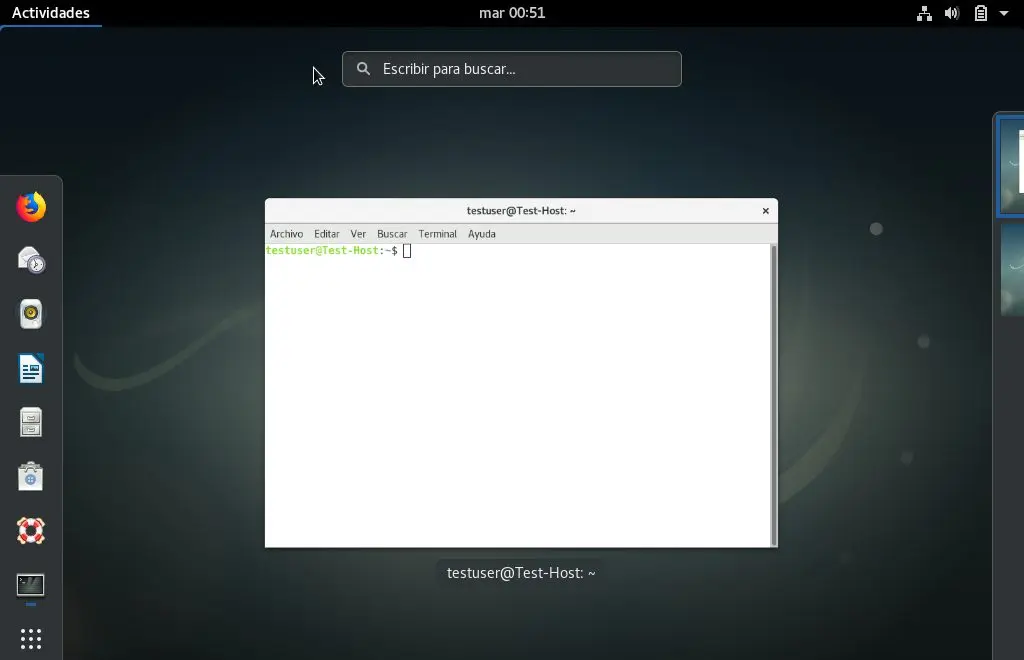Image resolution: width=1024 pixels, height=660 pixels.
Task: Open LibreOffice Writer from the dock
Action: coord(30,367)
